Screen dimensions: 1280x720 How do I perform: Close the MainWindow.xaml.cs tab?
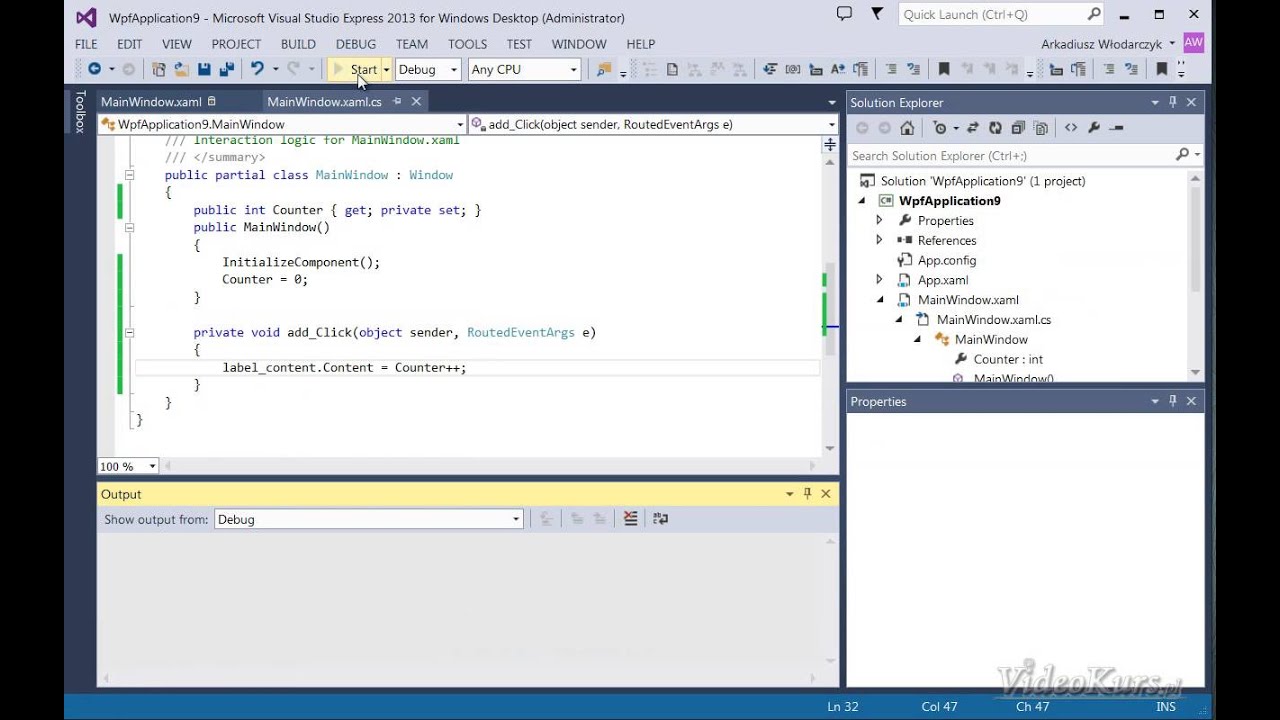(x=417, y=102)
